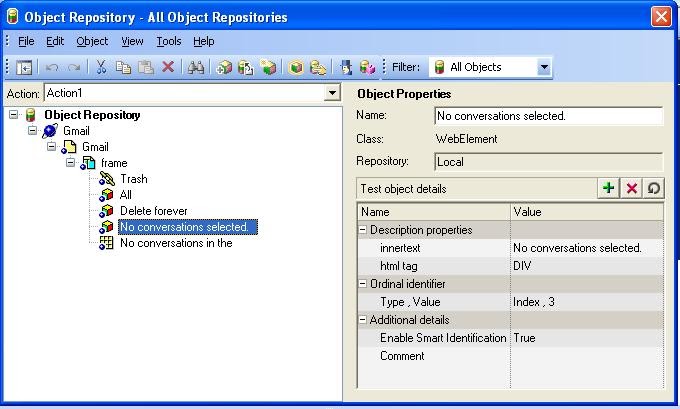The image size is (680, 409).
Task: Collapse the Gmail page node
Action: tap(52, 147)
